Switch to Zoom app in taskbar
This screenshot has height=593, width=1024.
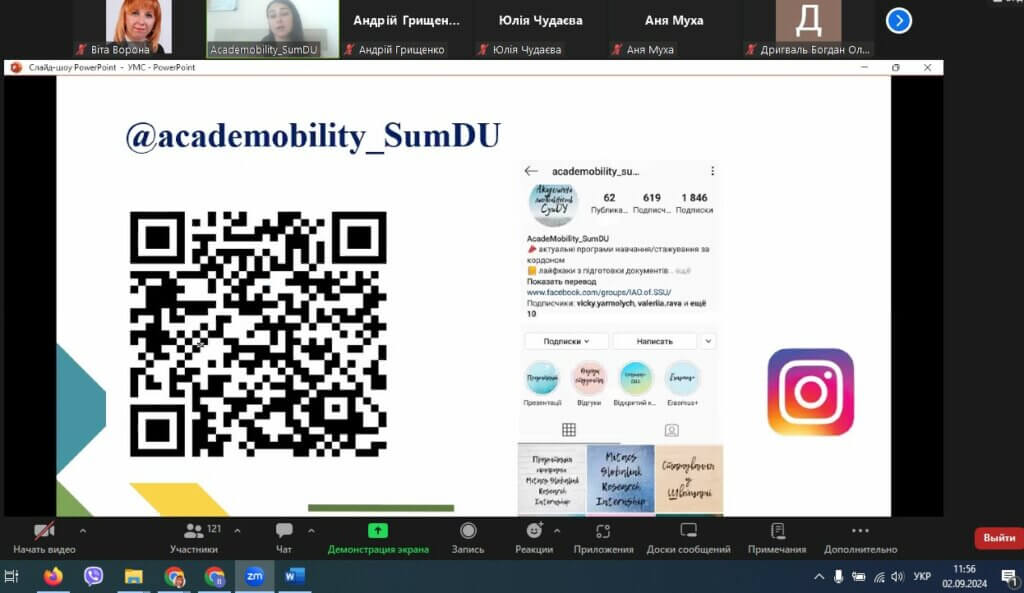254,576
